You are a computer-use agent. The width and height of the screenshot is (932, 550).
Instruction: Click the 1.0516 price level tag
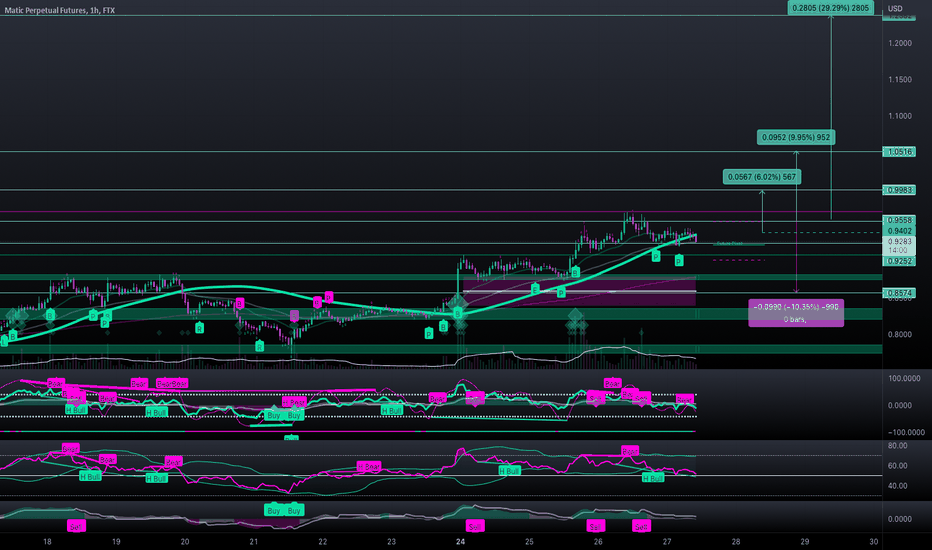point(899,152)
